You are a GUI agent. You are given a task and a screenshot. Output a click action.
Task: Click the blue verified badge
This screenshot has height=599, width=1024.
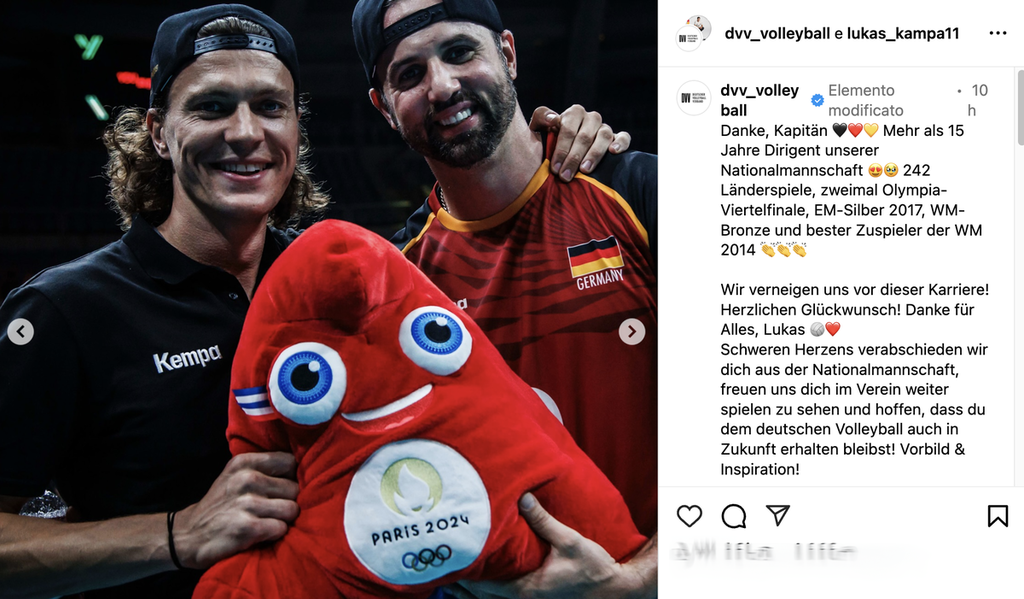point(817,100)
